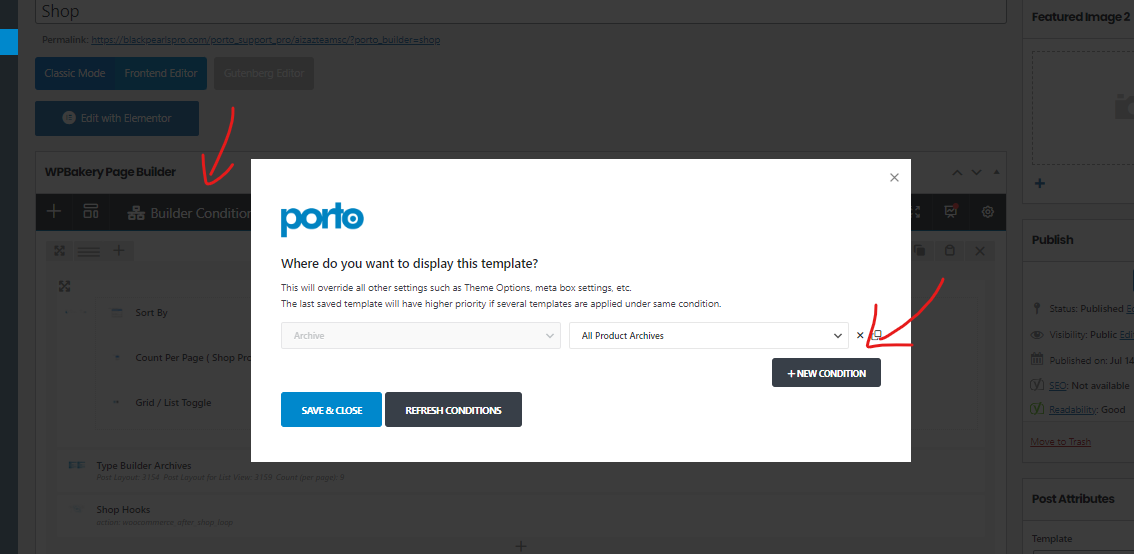The image size is (1134, 554).
Task: Click the status key icon
Action: [x=1037, y=308]
